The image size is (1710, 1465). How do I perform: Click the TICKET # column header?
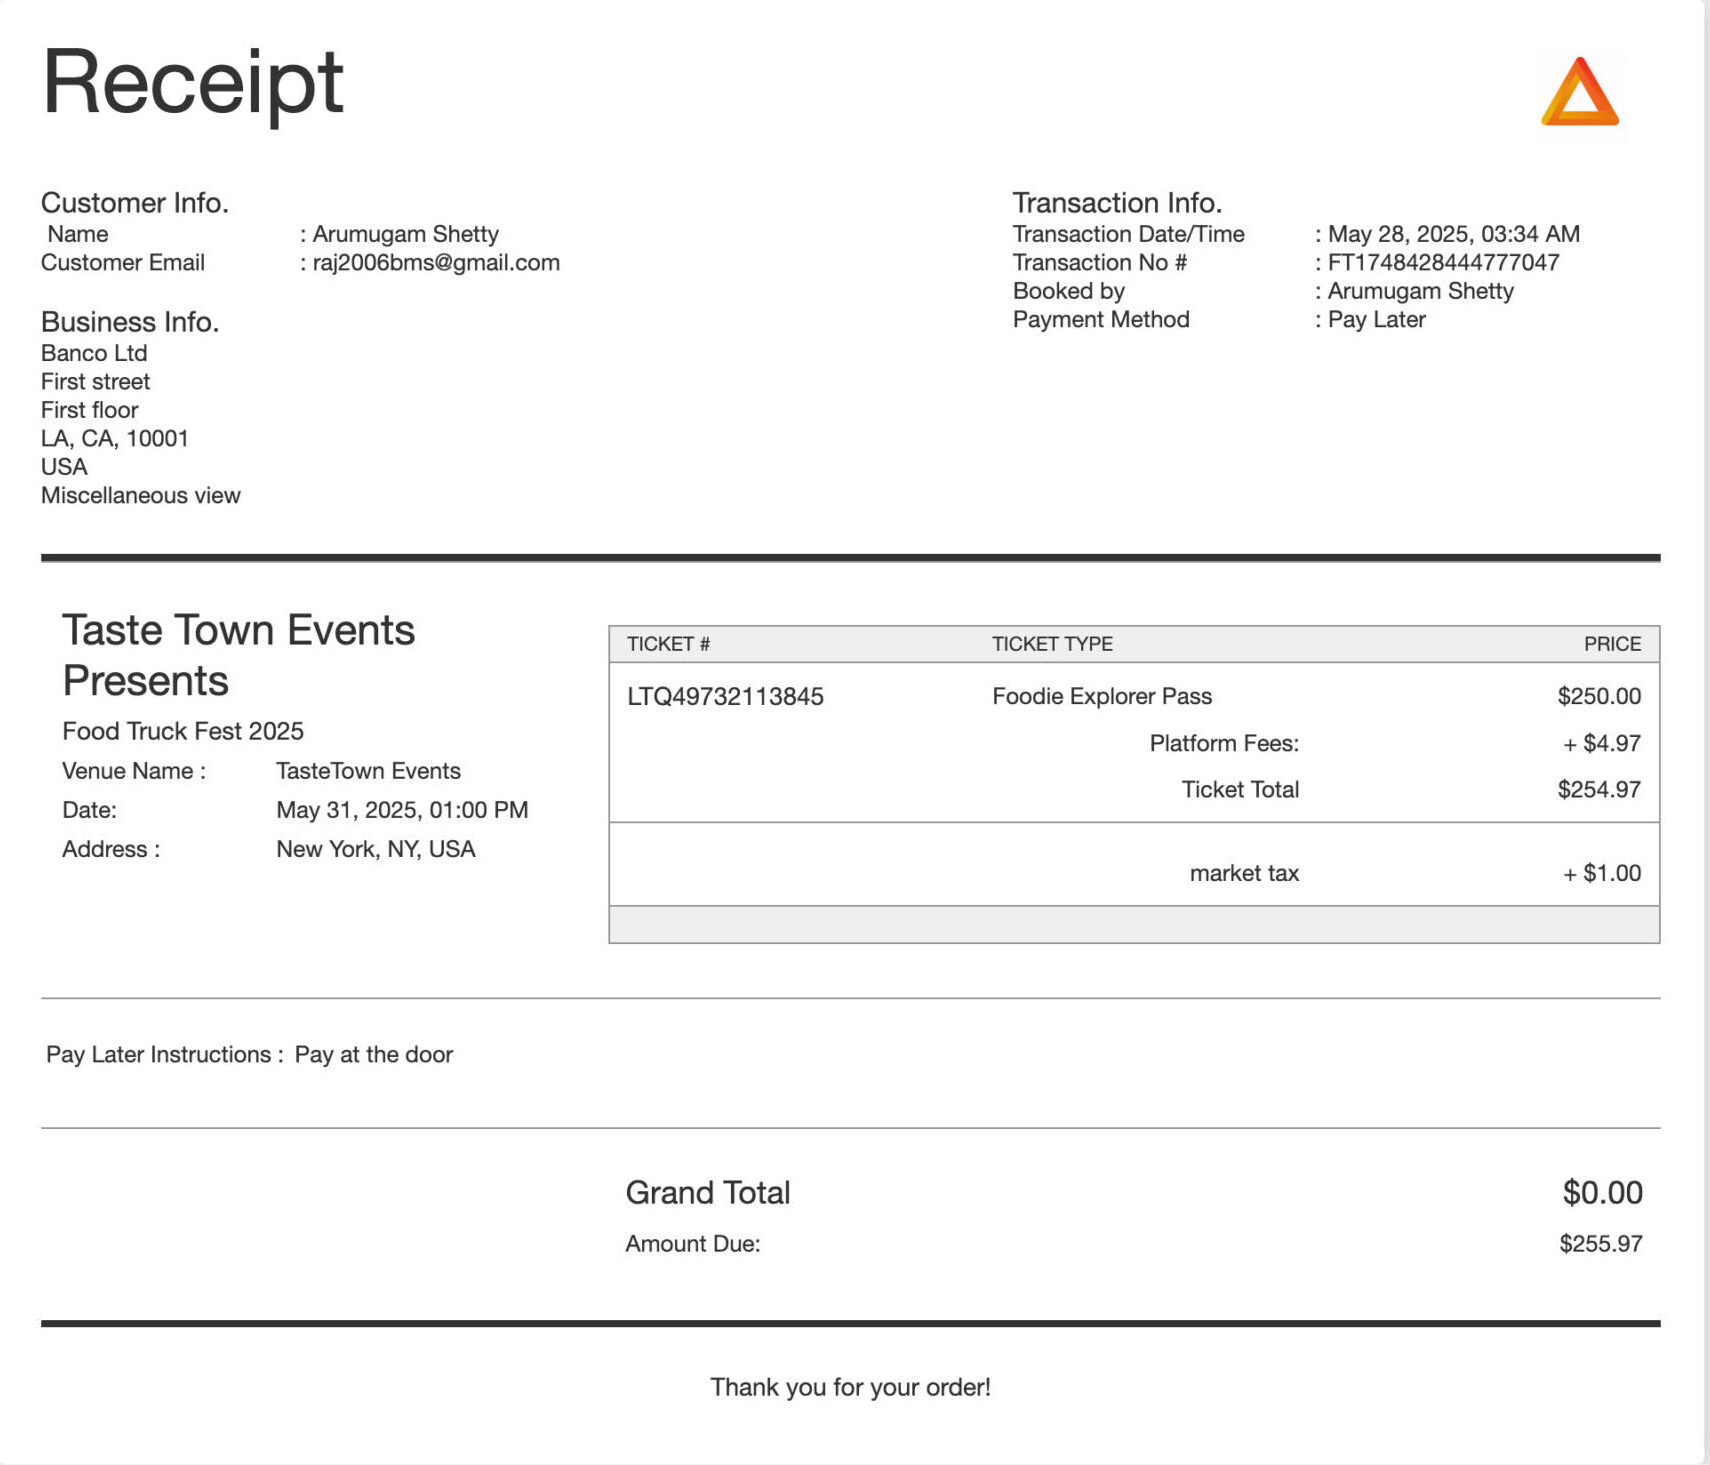tap(668, 644)
